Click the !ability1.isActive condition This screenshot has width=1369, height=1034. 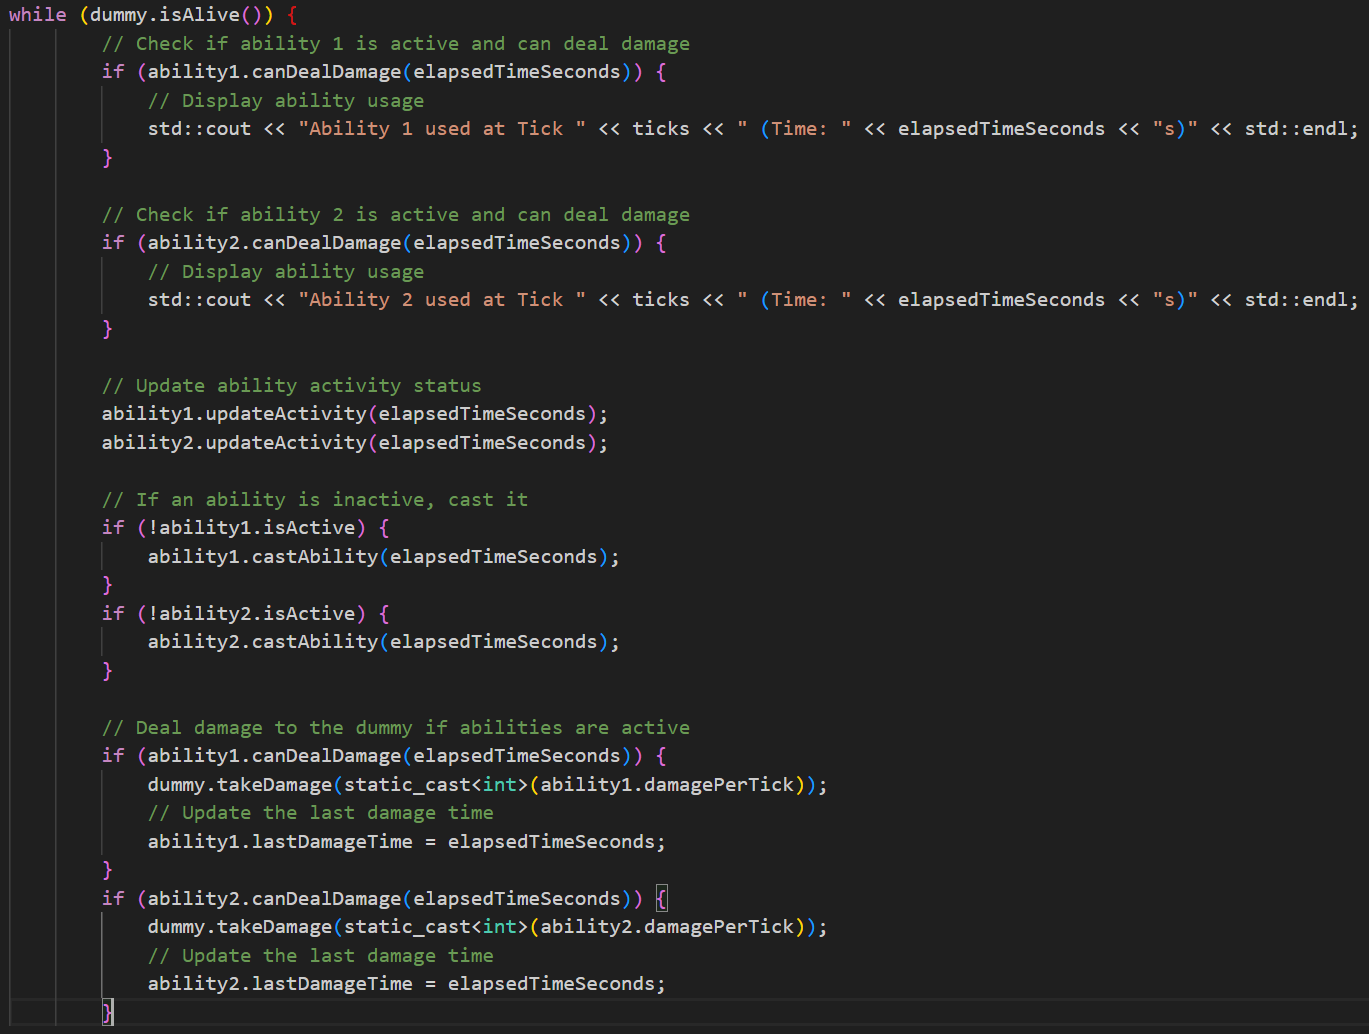(x=251, y=528)
